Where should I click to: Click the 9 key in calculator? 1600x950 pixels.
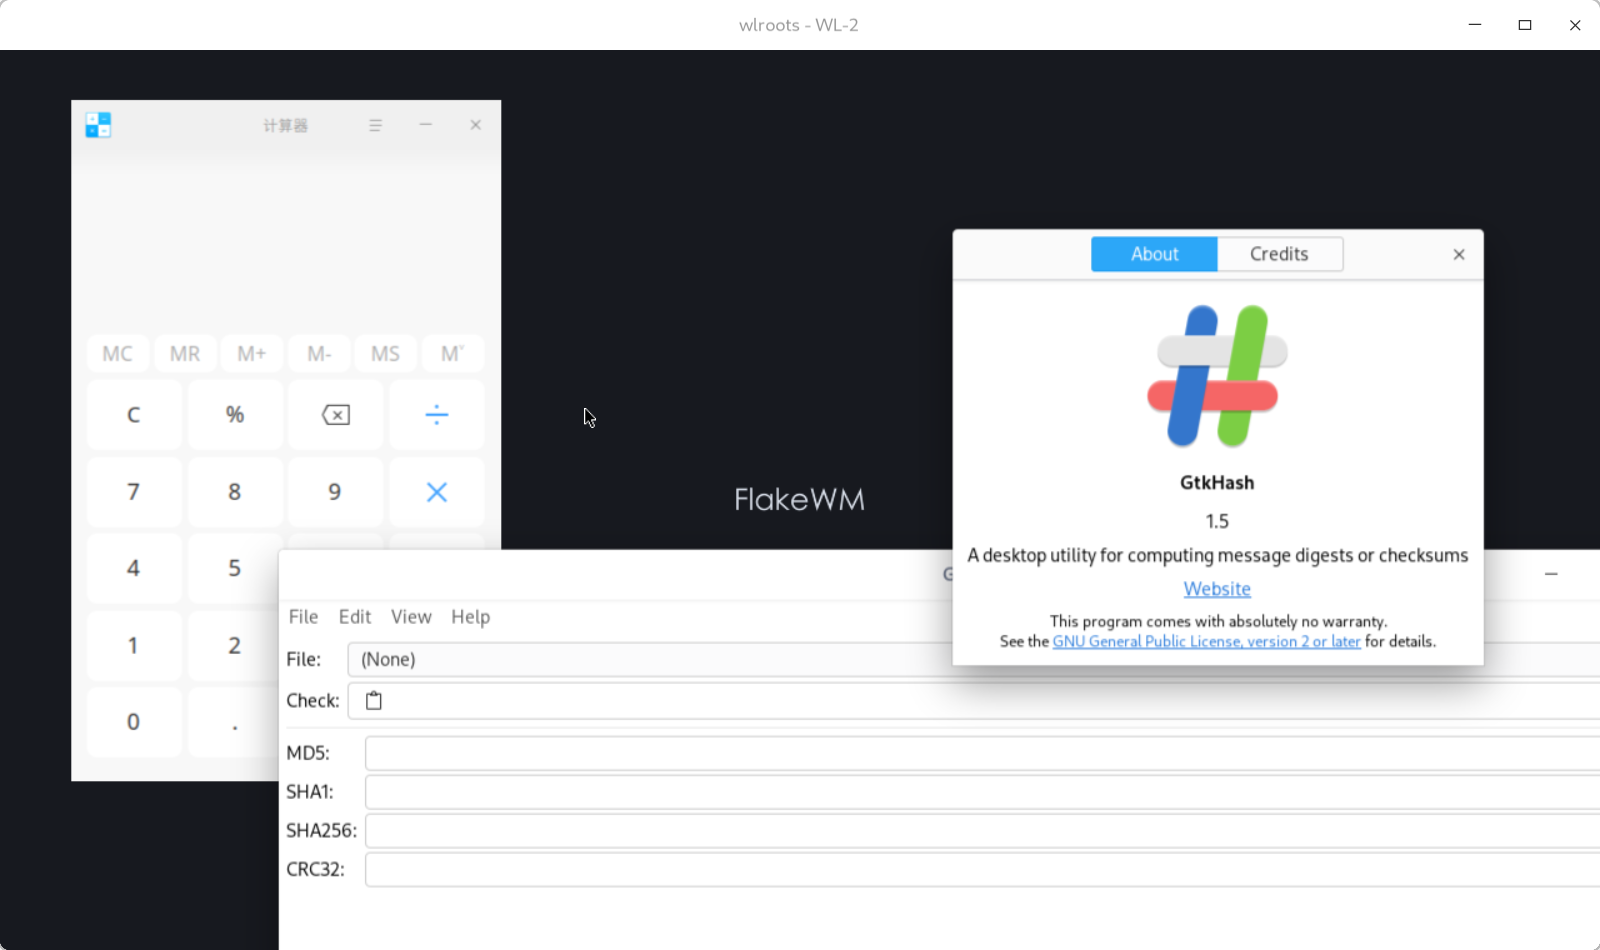point(336,491)
